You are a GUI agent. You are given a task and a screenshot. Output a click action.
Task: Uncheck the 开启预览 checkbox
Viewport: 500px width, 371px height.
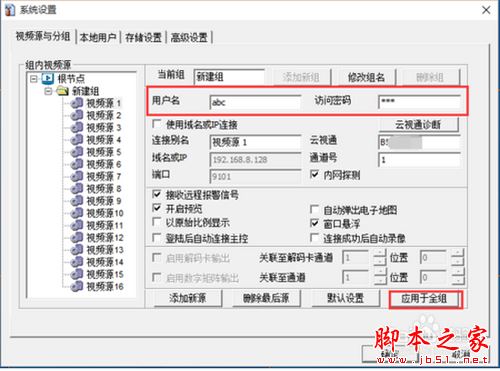[x=156, y=208]
